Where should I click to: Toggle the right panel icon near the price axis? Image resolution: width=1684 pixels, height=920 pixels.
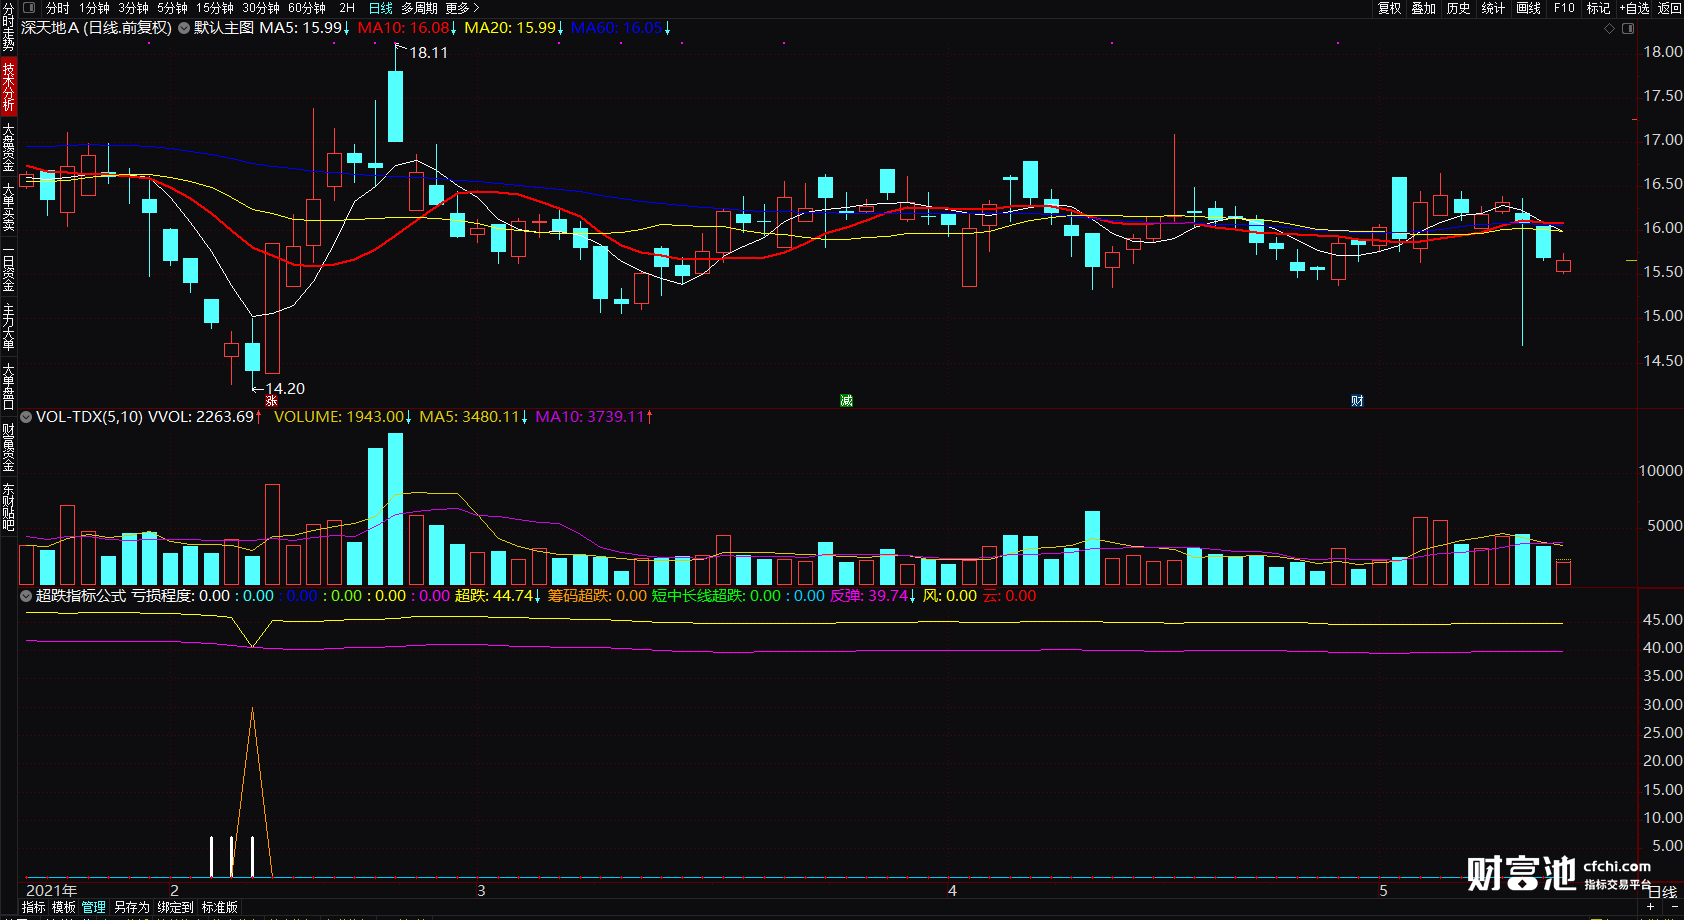click(x=1628, y=28)
